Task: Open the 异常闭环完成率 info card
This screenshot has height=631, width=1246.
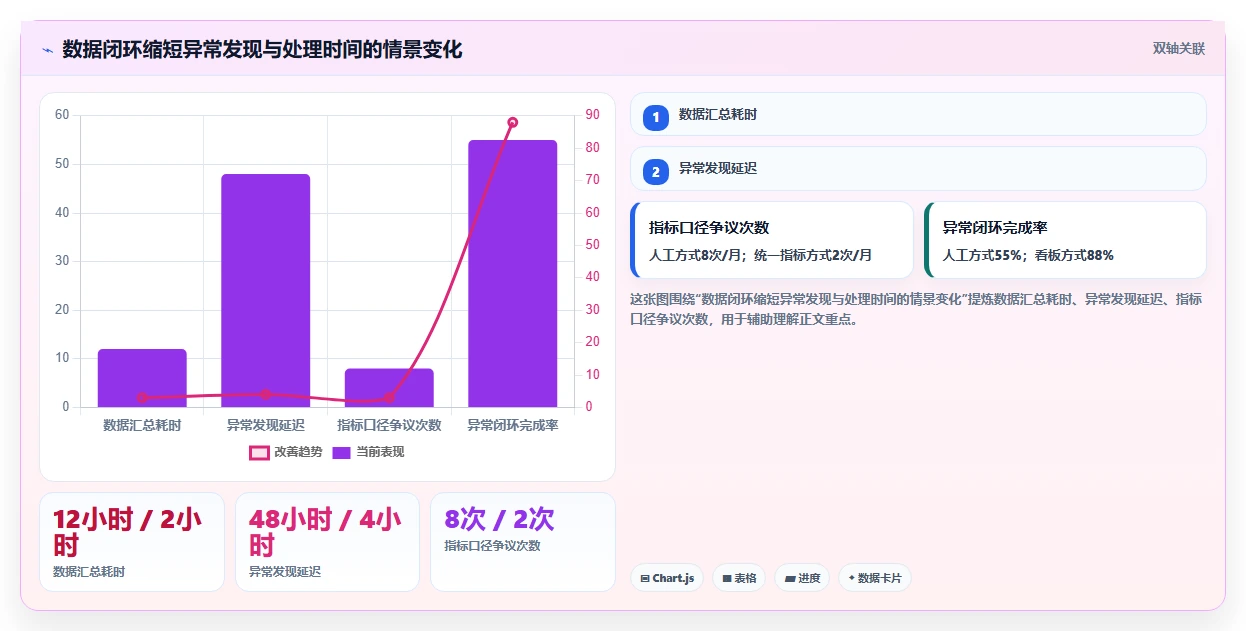Action: click(1065, 240)
